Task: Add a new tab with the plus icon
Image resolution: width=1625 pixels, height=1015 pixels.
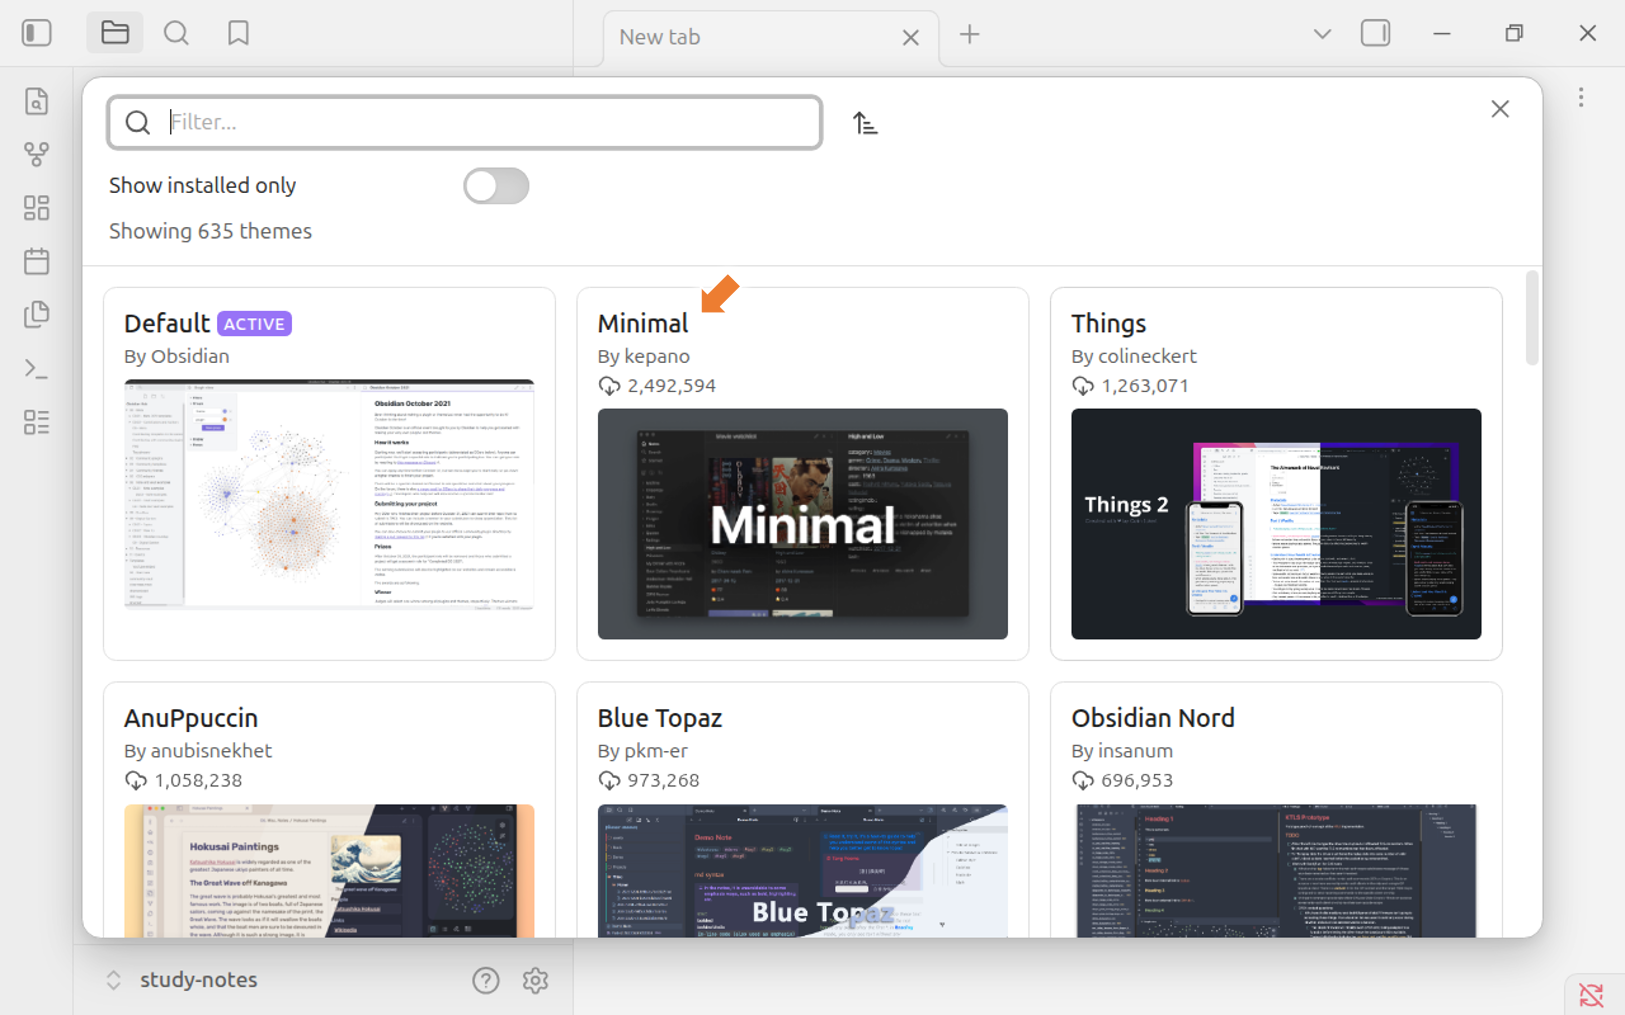Action: (x=969, y=35)
